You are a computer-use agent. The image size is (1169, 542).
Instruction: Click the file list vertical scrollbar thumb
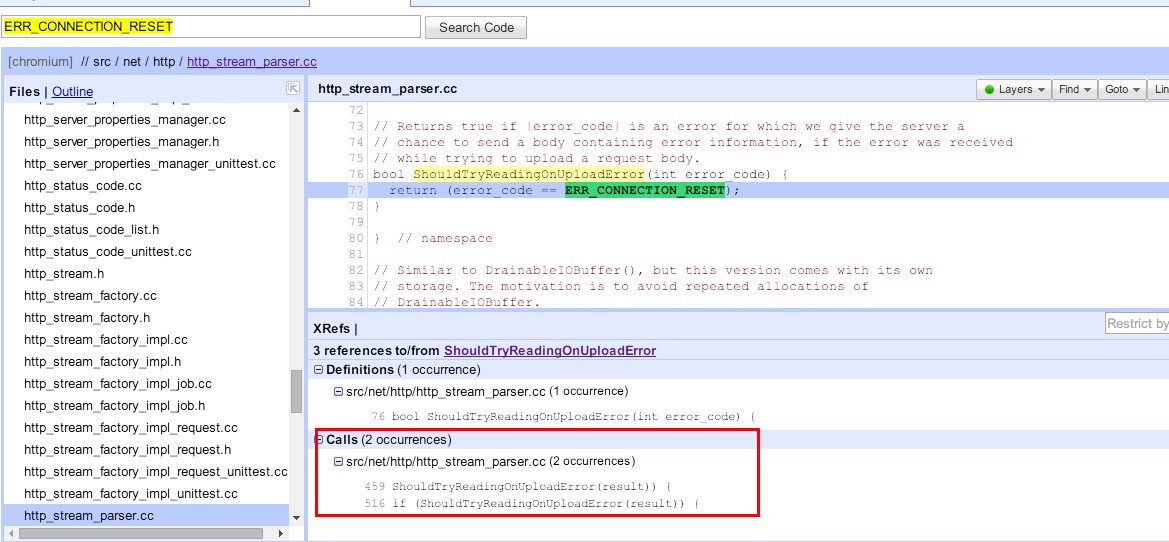(296, 391)
